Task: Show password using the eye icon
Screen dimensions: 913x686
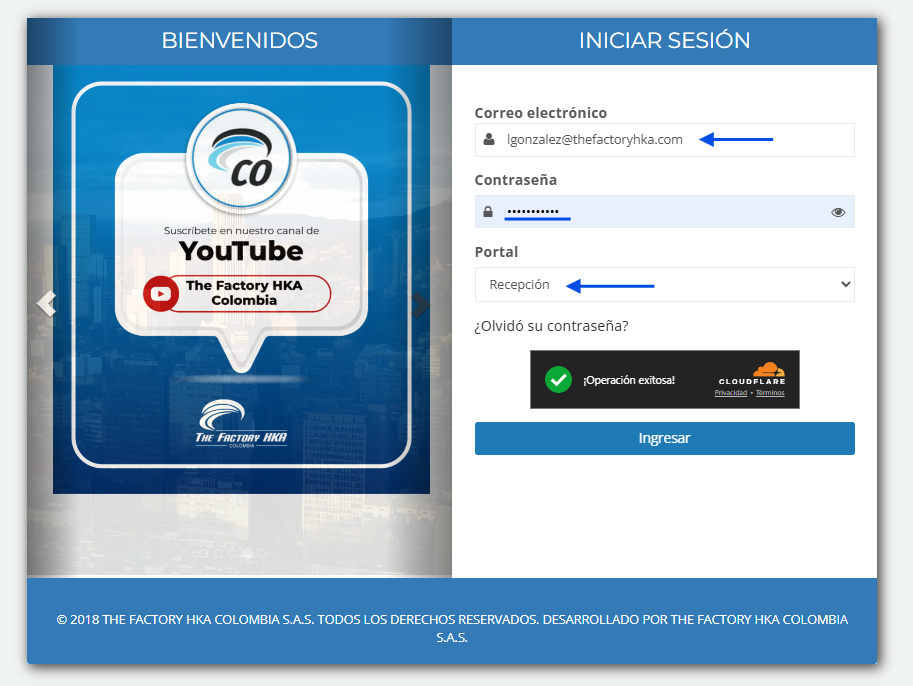Action: click(x=838, y=212)
